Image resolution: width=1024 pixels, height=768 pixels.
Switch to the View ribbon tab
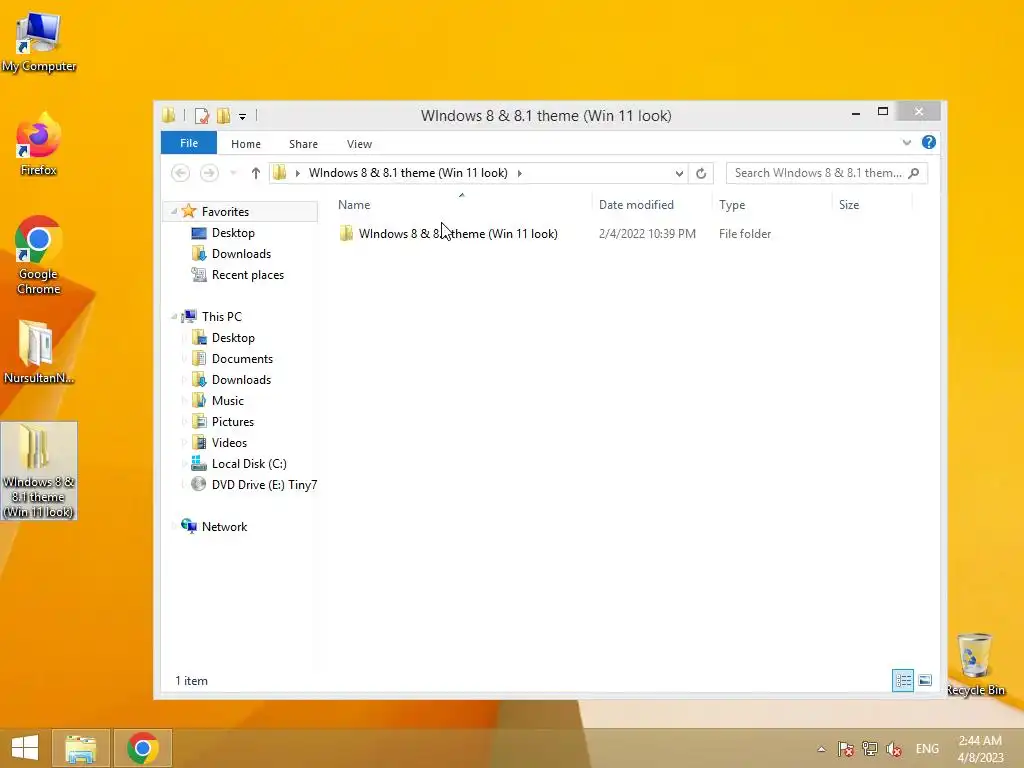tap(359, 144)
